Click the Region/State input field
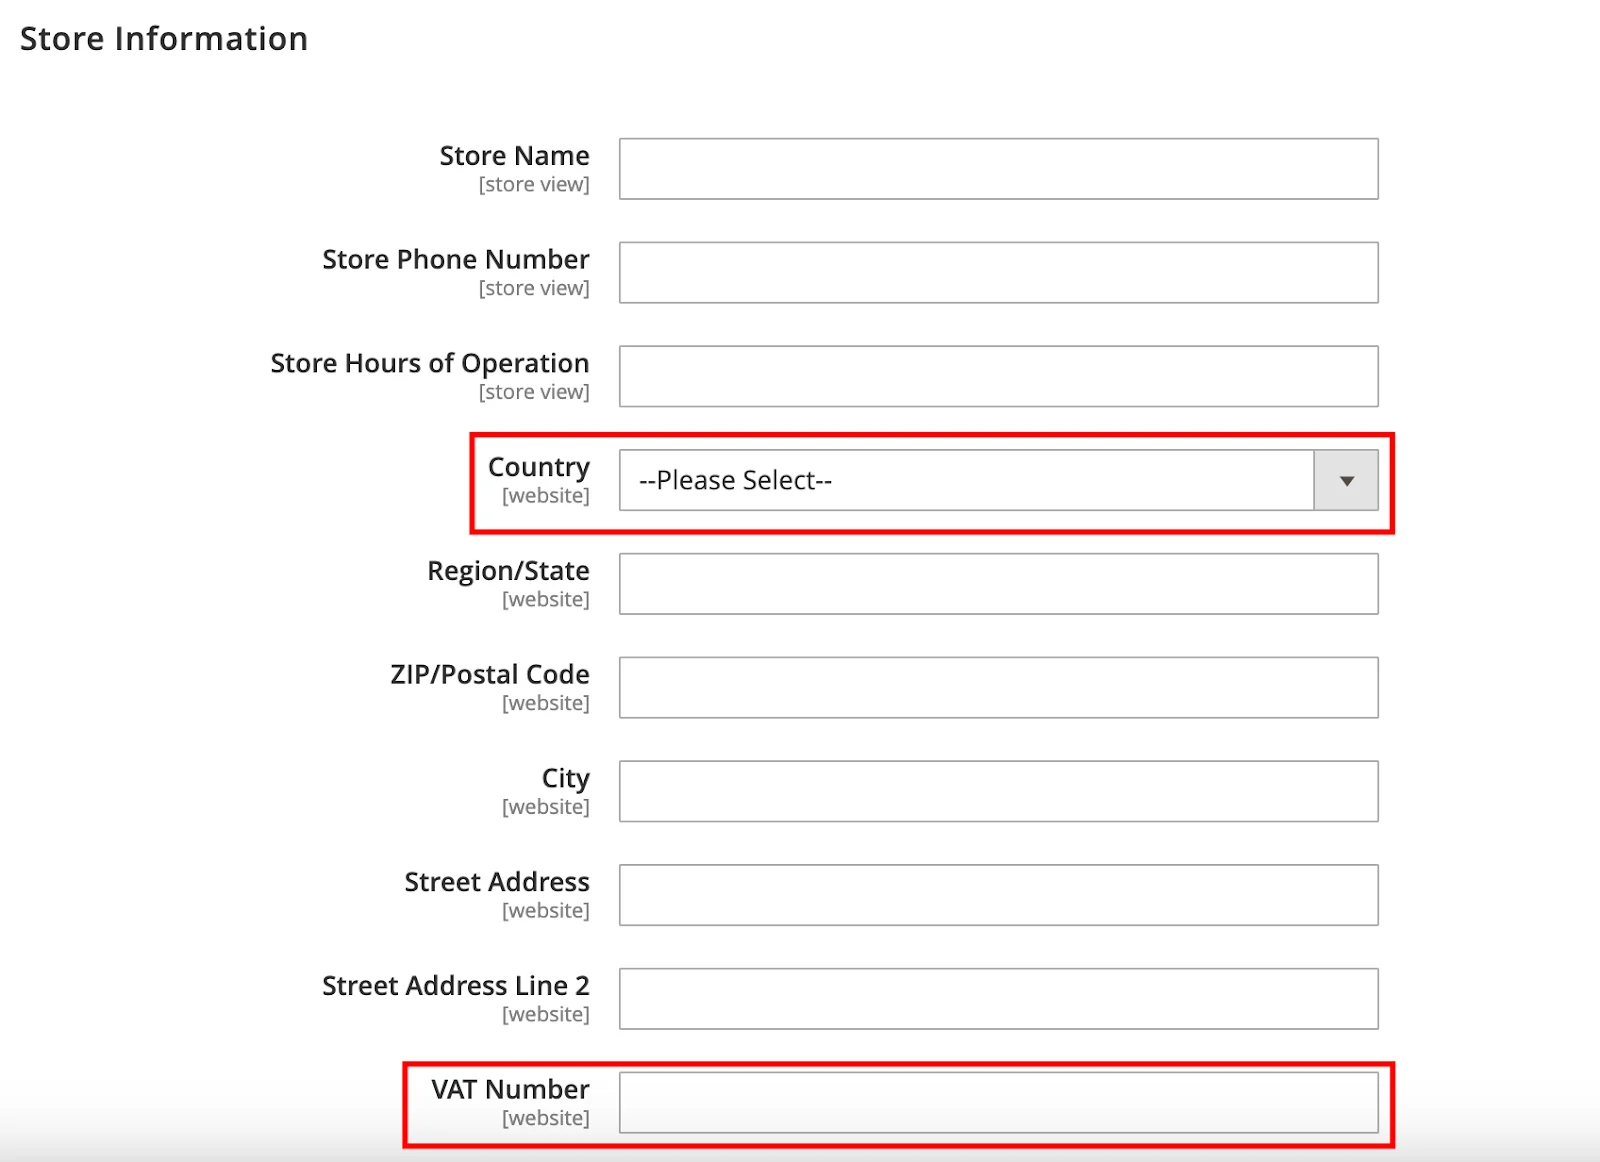 coord(998,584)
